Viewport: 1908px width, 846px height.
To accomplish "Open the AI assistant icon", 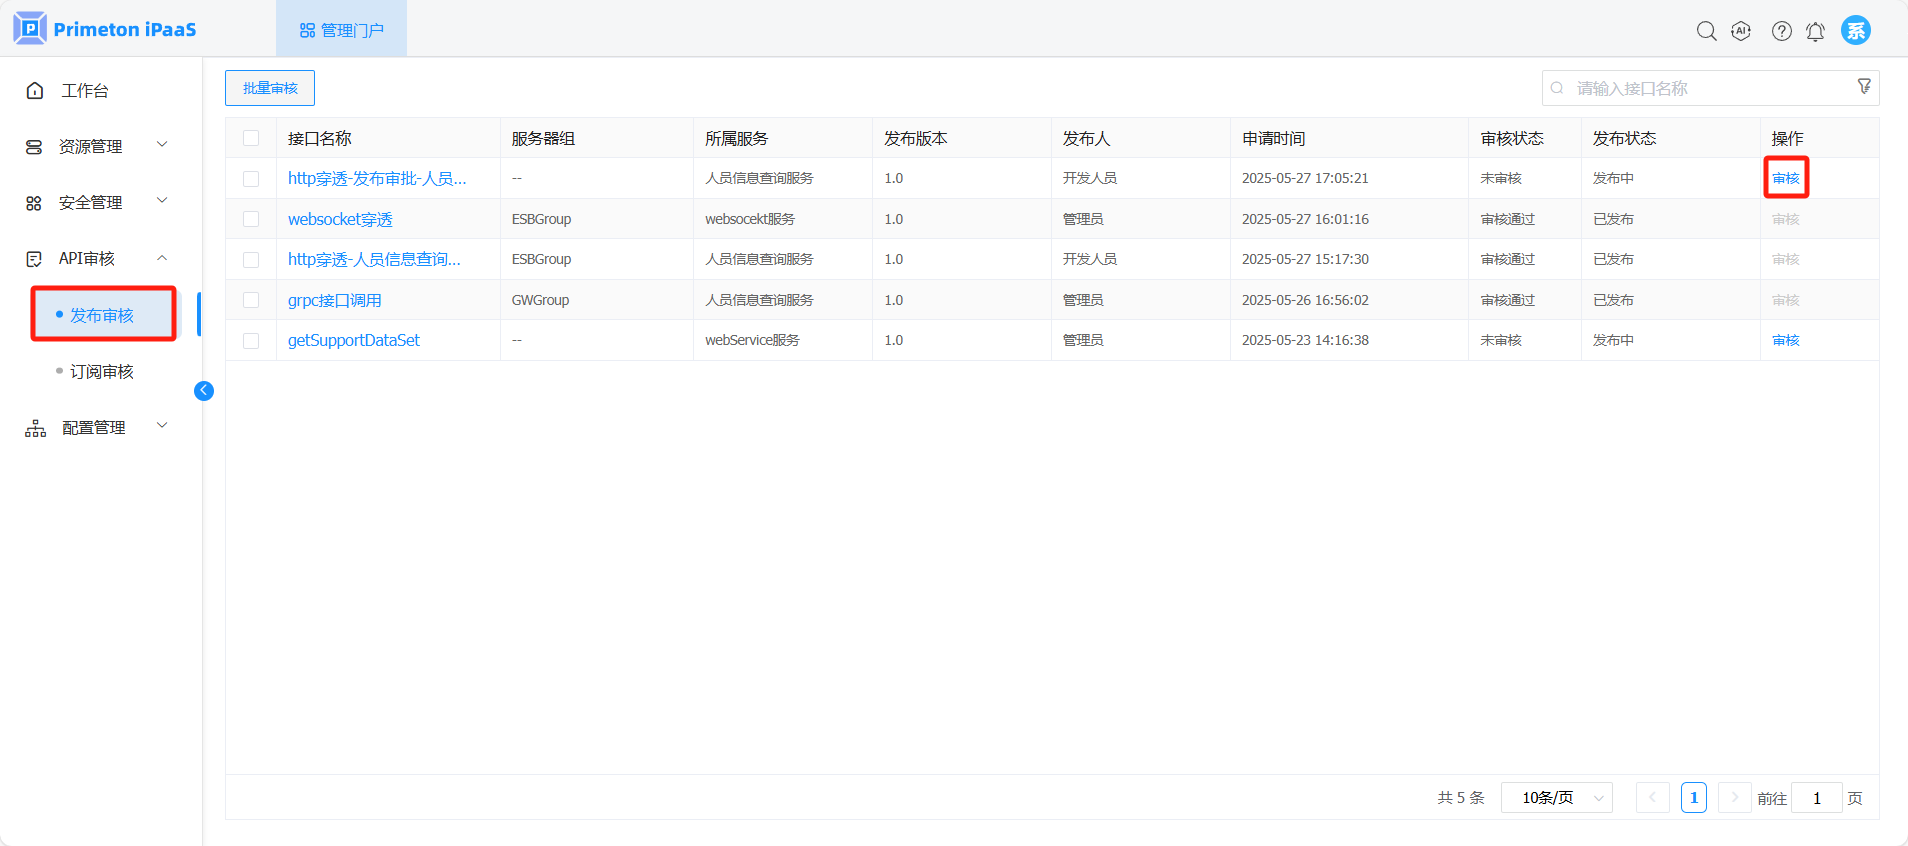I will coord(1741,31).
